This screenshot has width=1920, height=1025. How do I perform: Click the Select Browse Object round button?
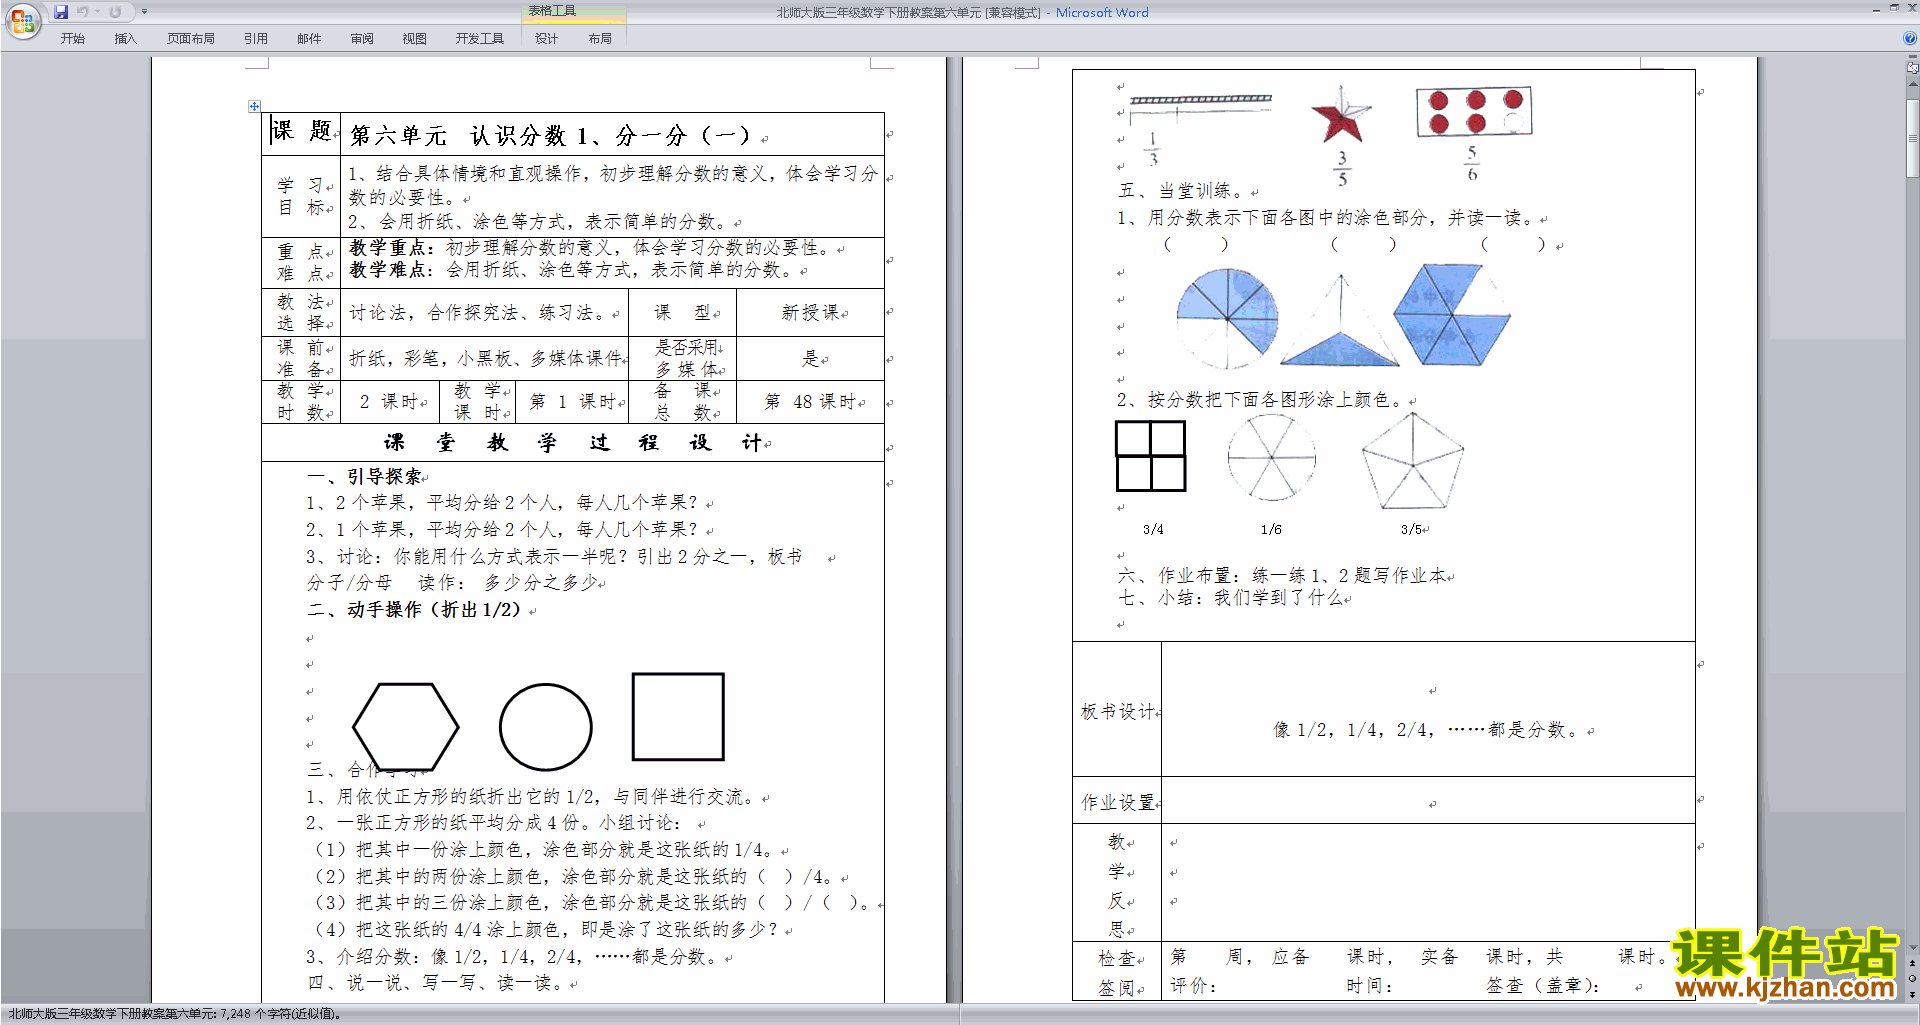1913,979
